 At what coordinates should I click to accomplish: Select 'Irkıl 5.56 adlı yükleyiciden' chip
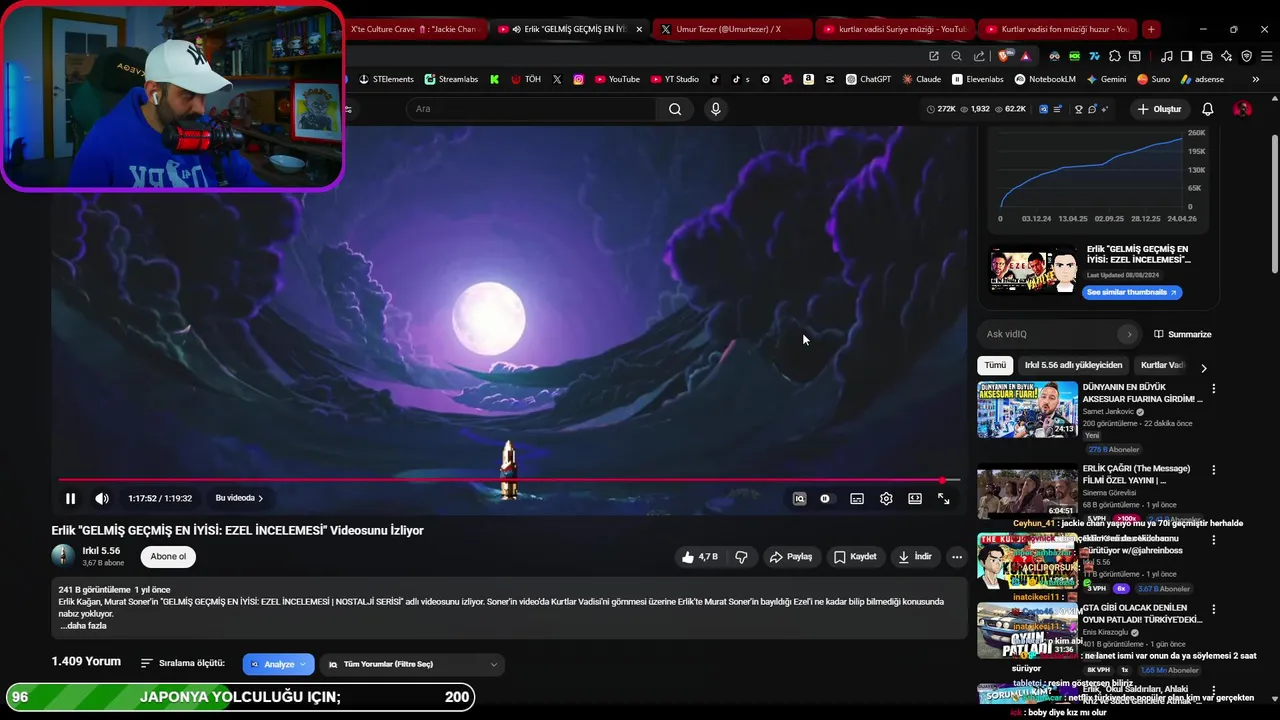[x=1073, y=365]
